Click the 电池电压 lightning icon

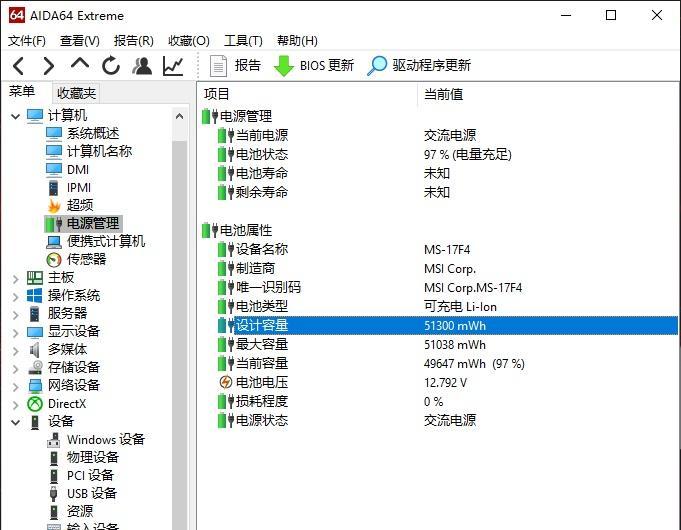point(225,382)
